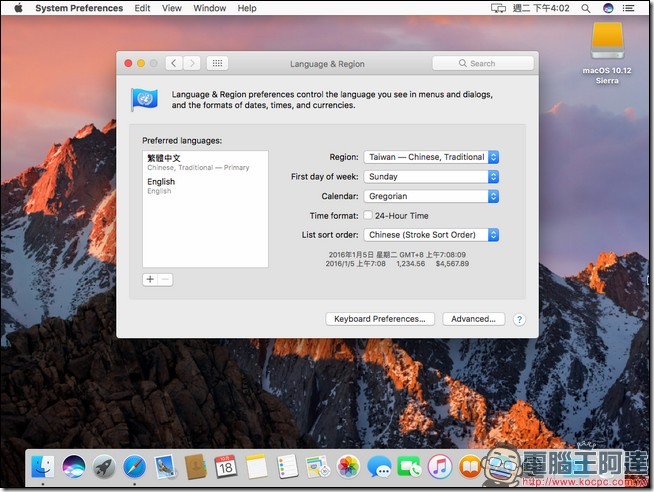Image resolution: width=654 pixels, height=492 pixels.
Task: Remove language with the minus button
Action: [x=166, y=279]
